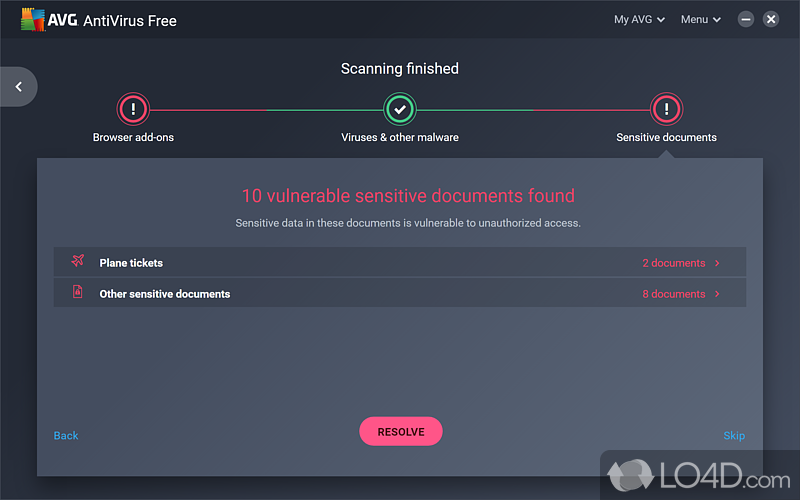Expand the 2 documents plane tickets chevron
The height and width of the screenshot is (500, 800).
717,263
